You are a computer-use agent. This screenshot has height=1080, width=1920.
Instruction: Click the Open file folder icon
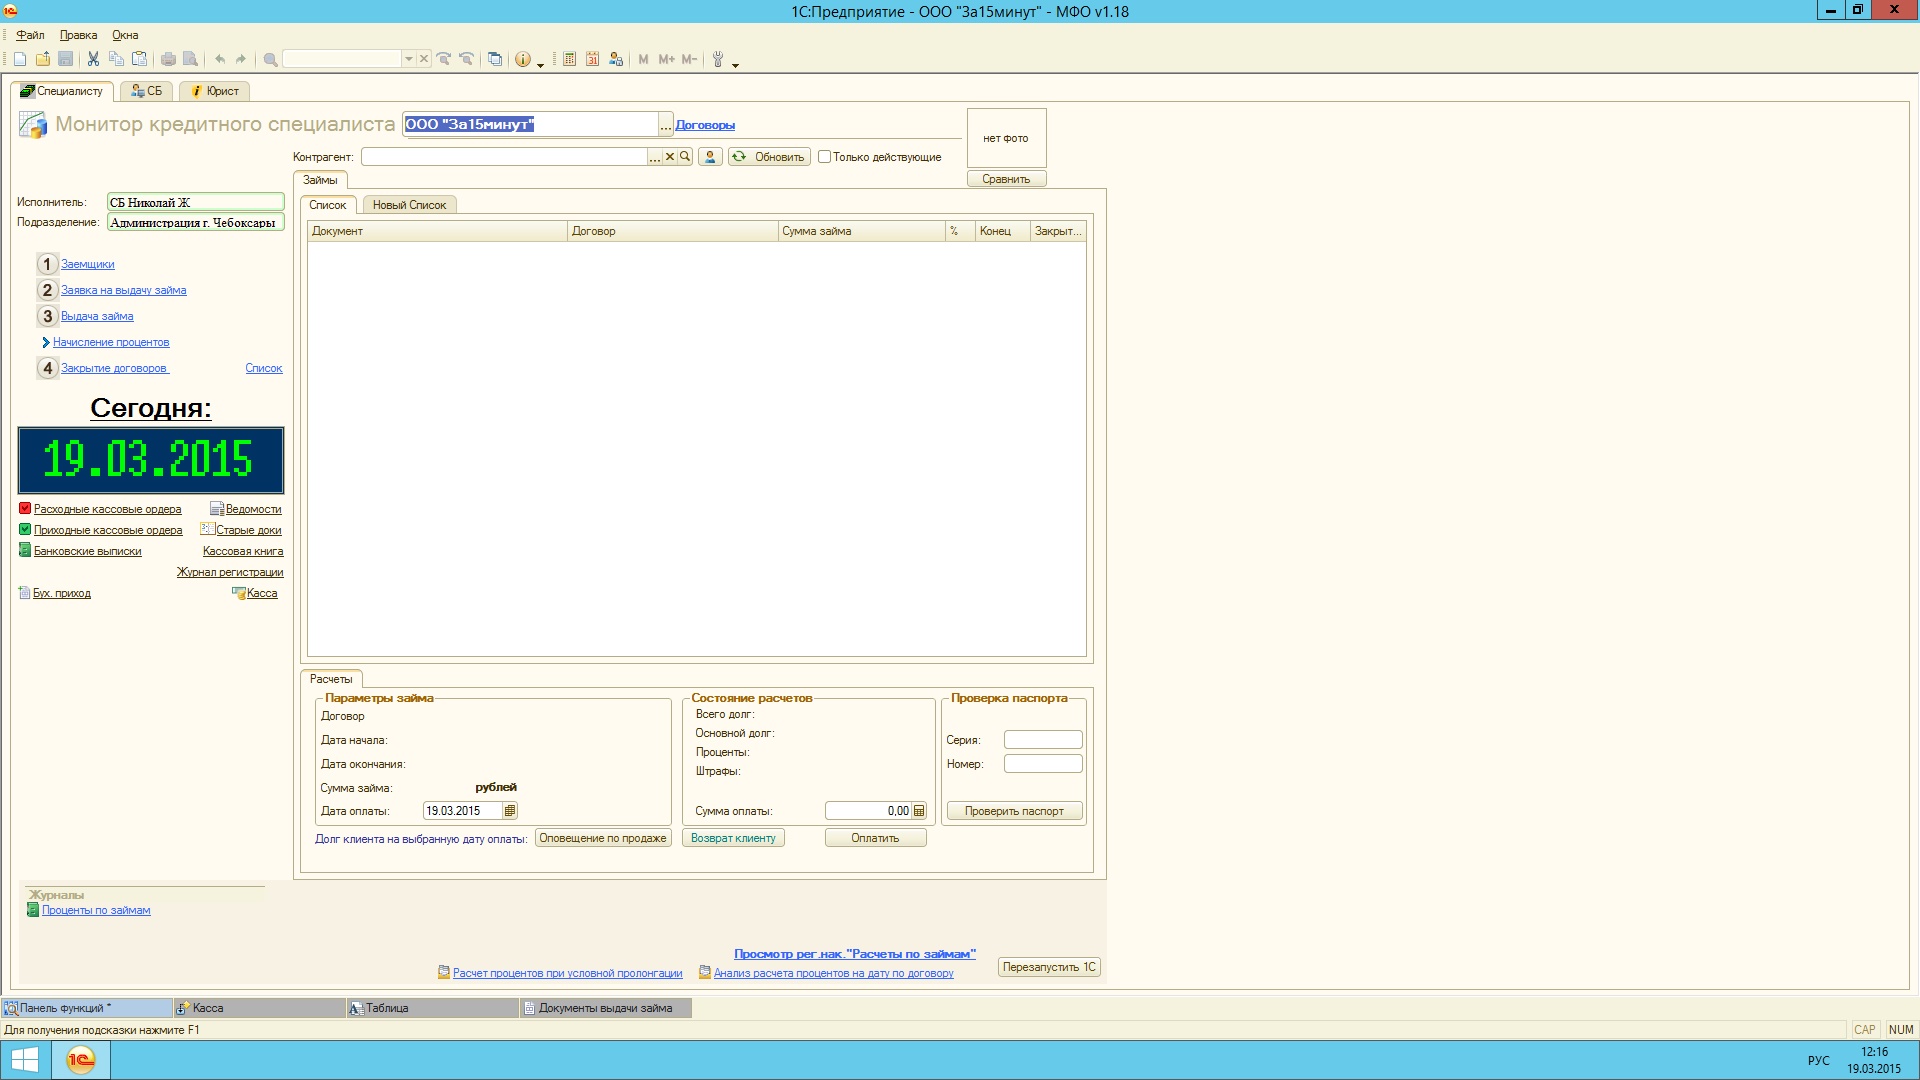(x=43, y=60)
